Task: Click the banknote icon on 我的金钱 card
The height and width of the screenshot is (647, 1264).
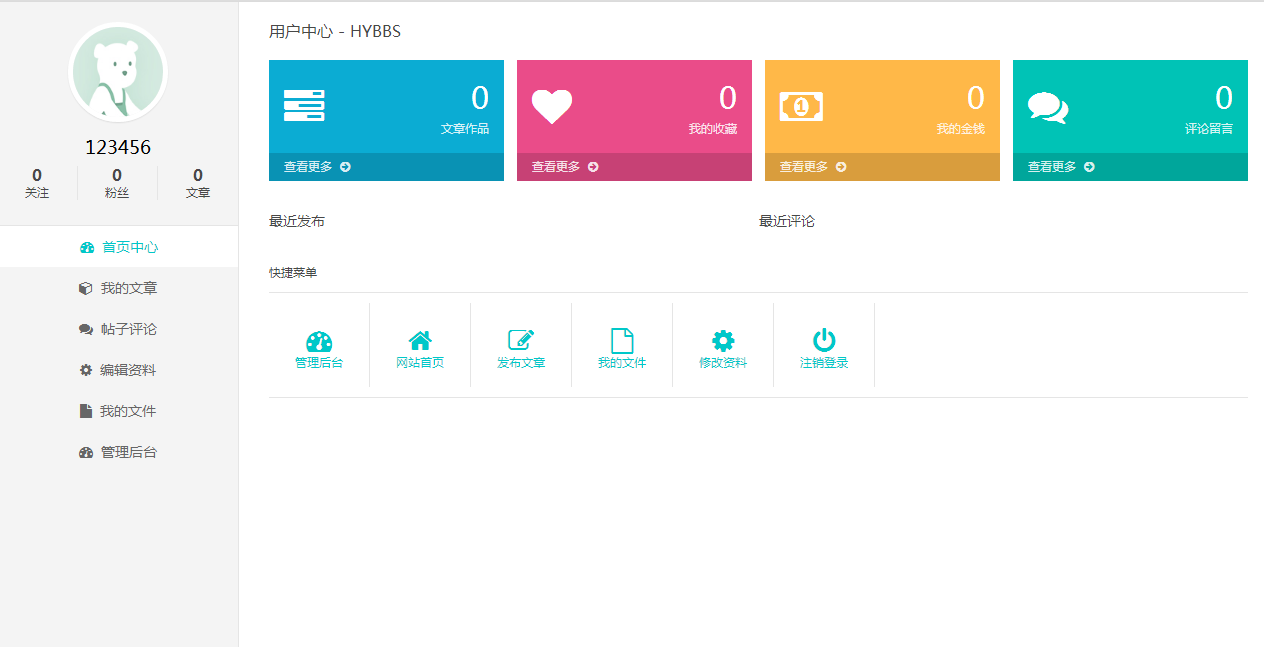Action: click(801, 106)
